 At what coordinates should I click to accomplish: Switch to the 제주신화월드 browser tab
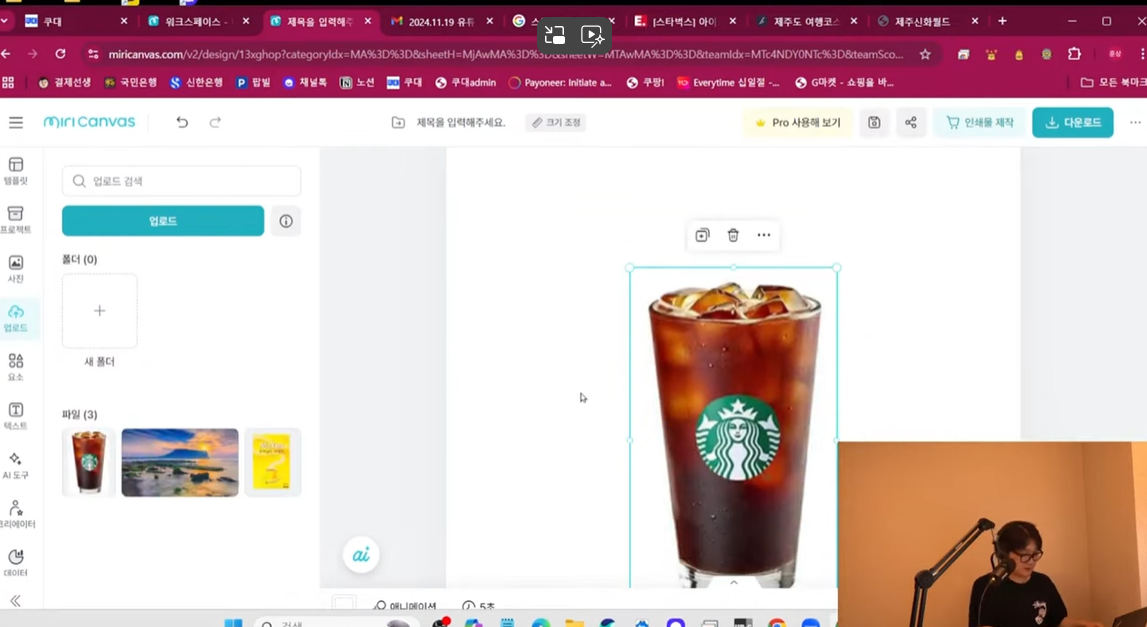(x=929, y=21)
